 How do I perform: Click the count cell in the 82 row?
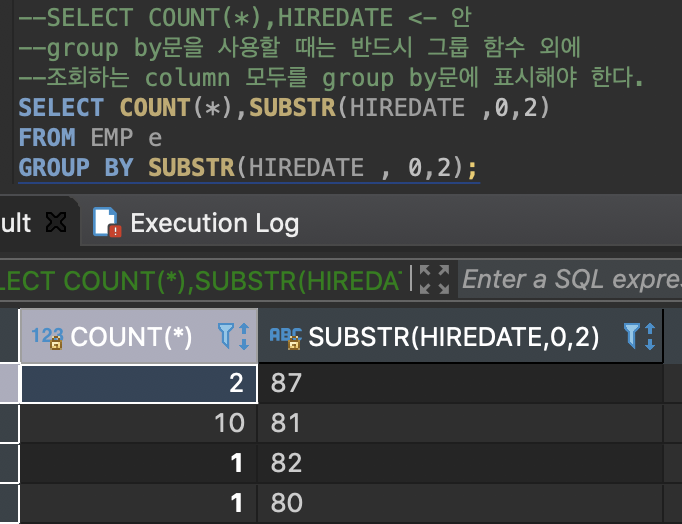[x=139, y=463]
